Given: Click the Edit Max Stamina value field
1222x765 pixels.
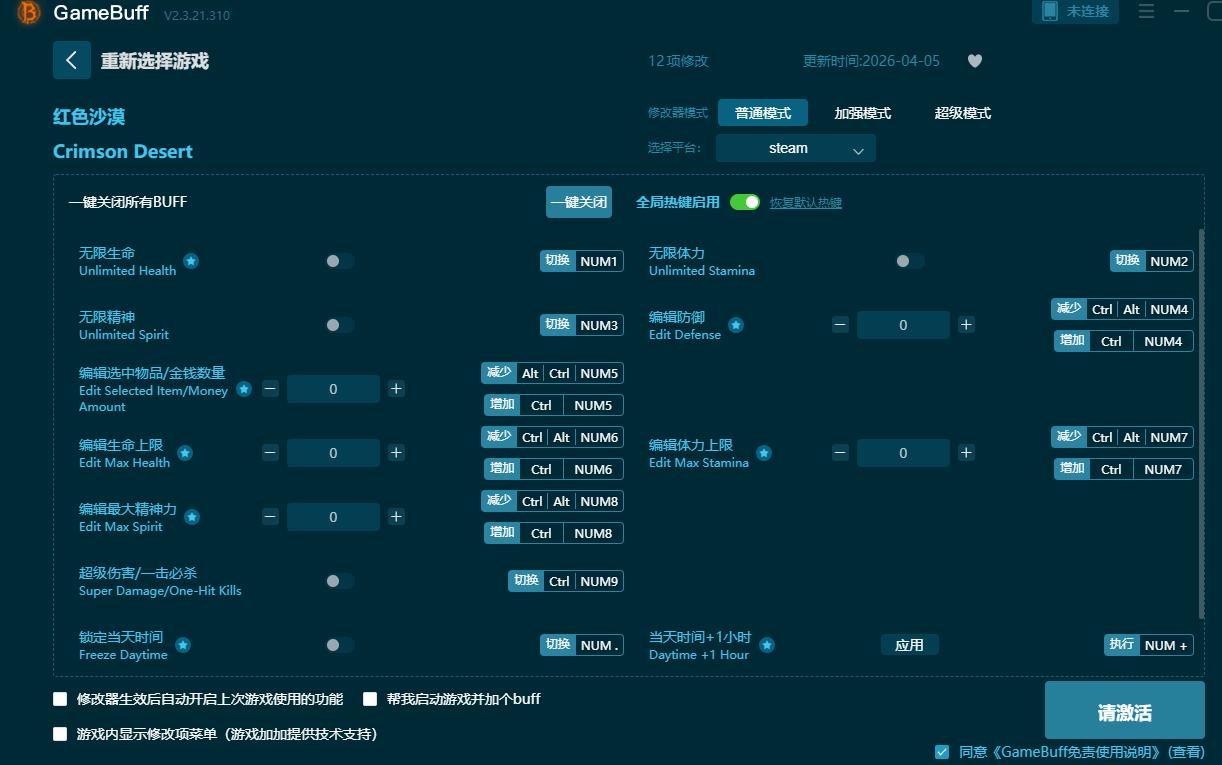Looking at the screenshot, I should coord(903,453).
